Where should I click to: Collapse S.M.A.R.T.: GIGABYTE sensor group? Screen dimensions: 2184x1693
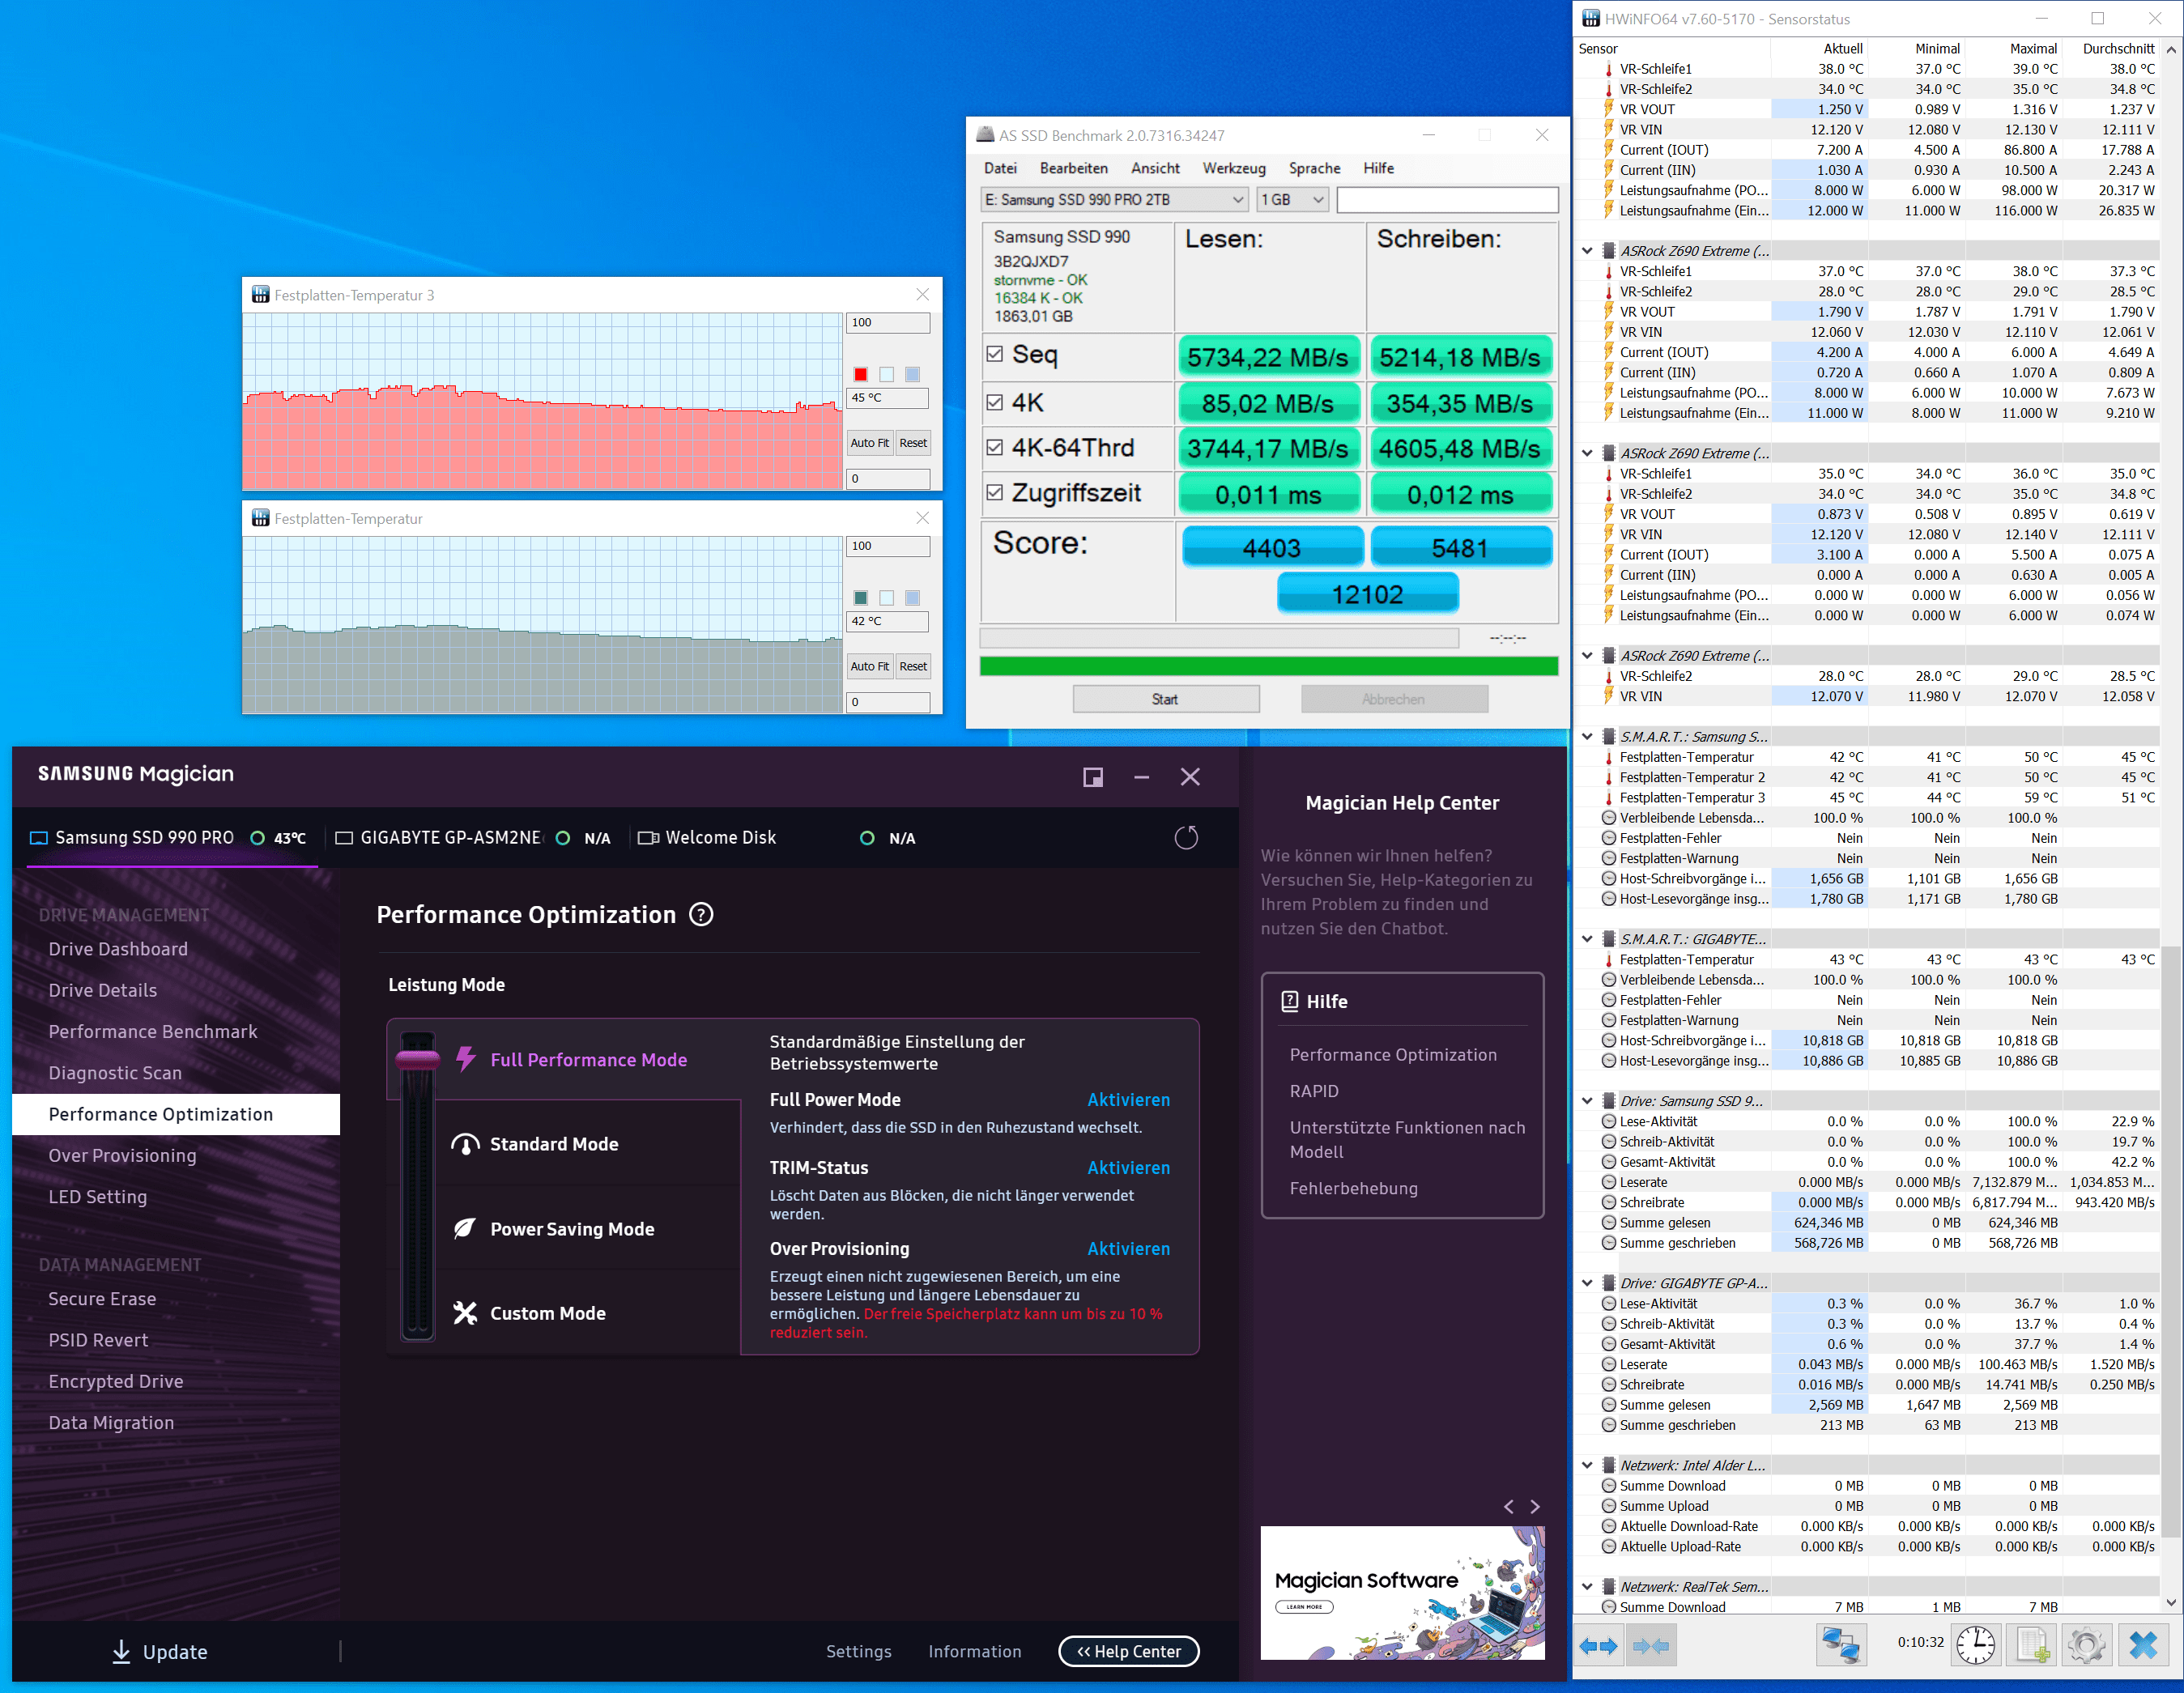pos(1587,938)
